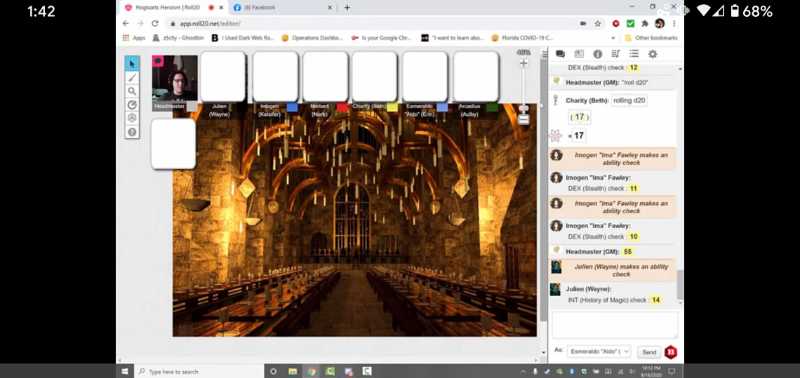Image resolution: width=800 pixels, height=378 pixels.
Task: Zoom out with the minus button
Action: (x=523, y=120)
